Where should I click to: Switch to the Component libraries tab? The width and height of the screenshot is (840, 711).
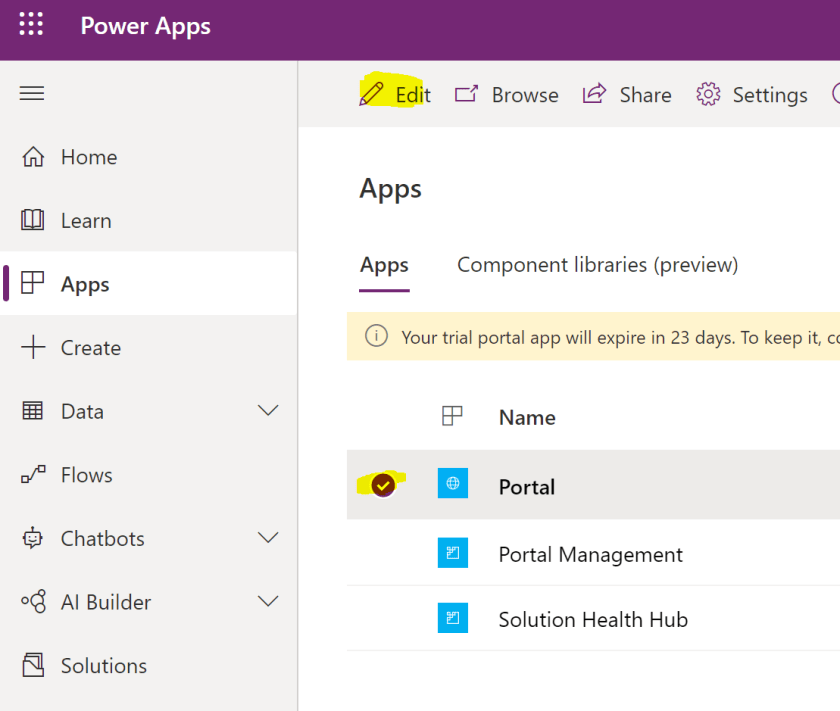point(597,264)
